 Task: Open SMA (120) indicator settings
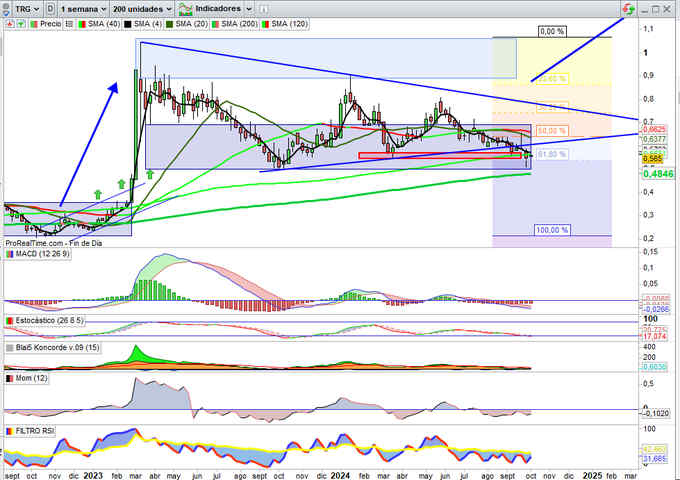289,24
